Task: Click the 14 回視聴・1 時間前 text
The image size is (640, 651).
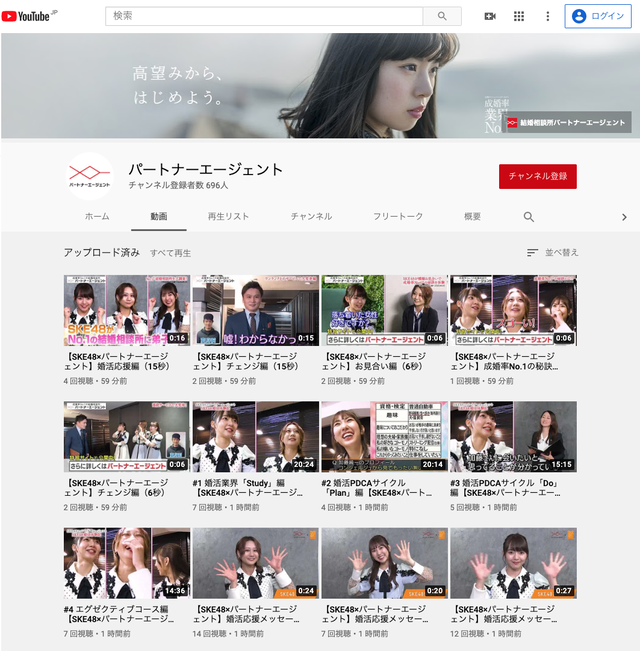Action: (228, 634)
